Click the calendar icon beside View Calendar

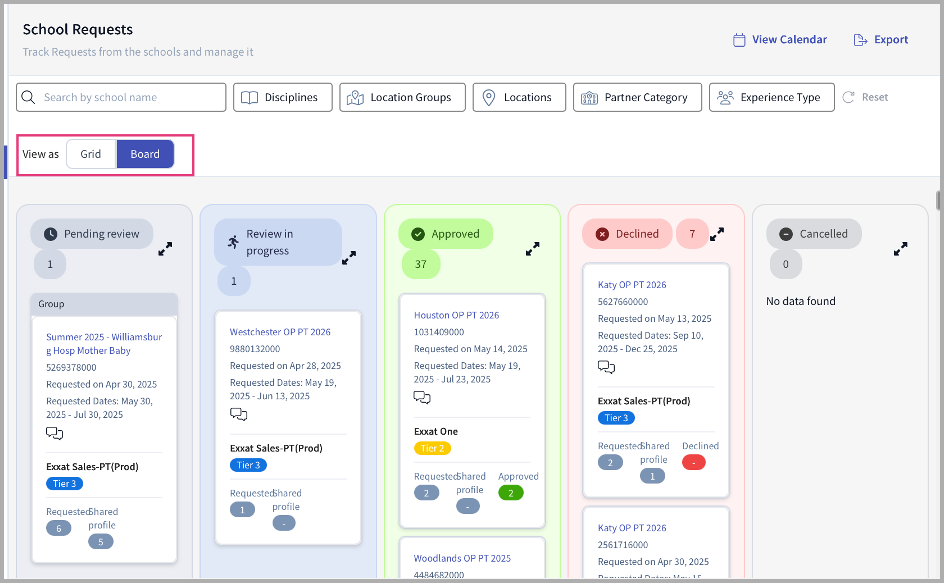739,40
